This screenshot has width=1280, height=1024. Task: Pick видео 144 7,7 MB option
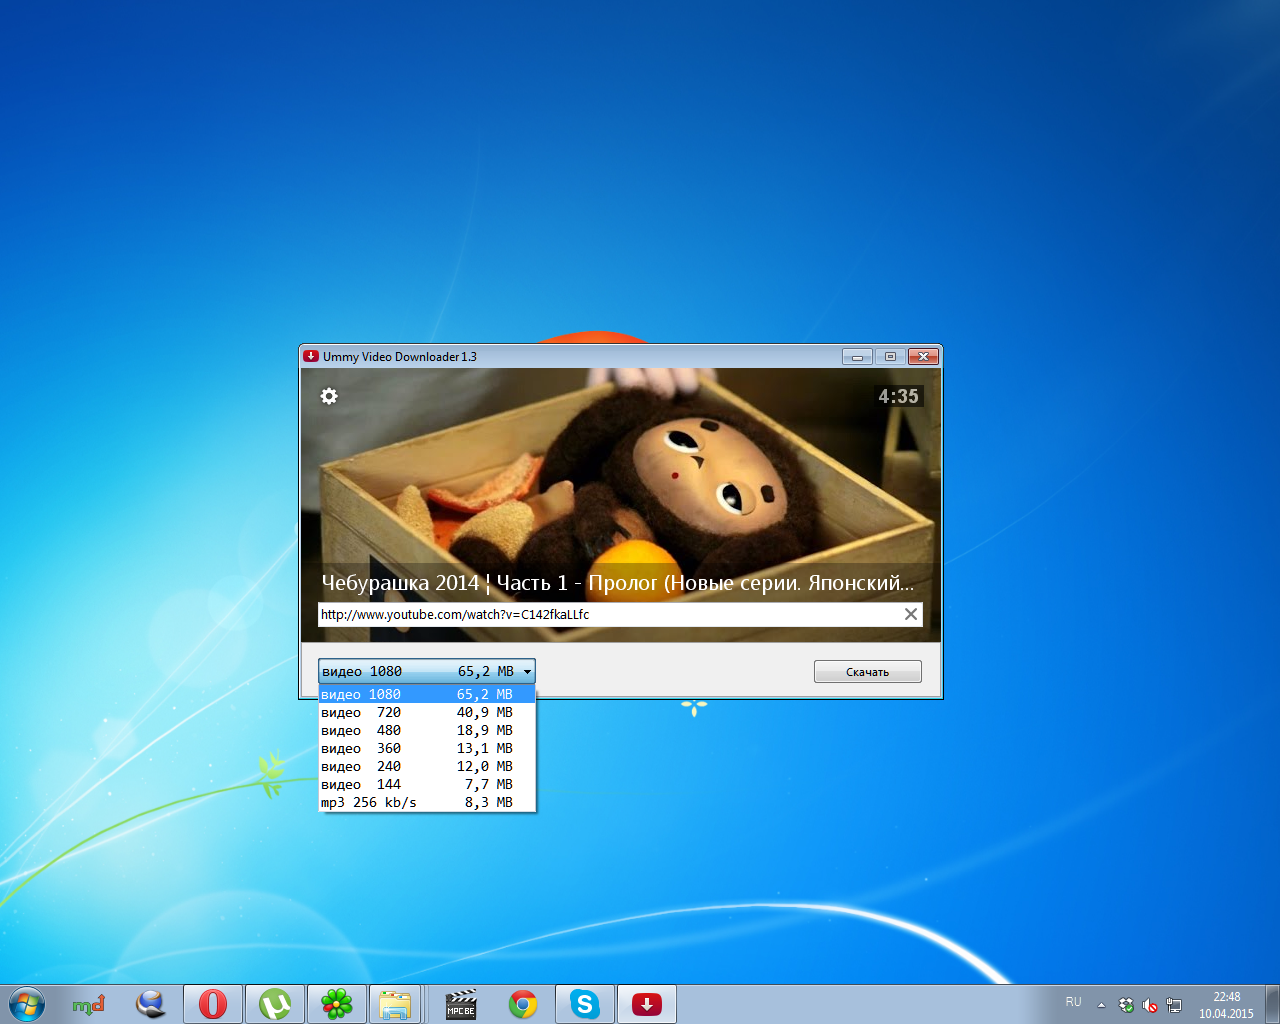[427, 784]
